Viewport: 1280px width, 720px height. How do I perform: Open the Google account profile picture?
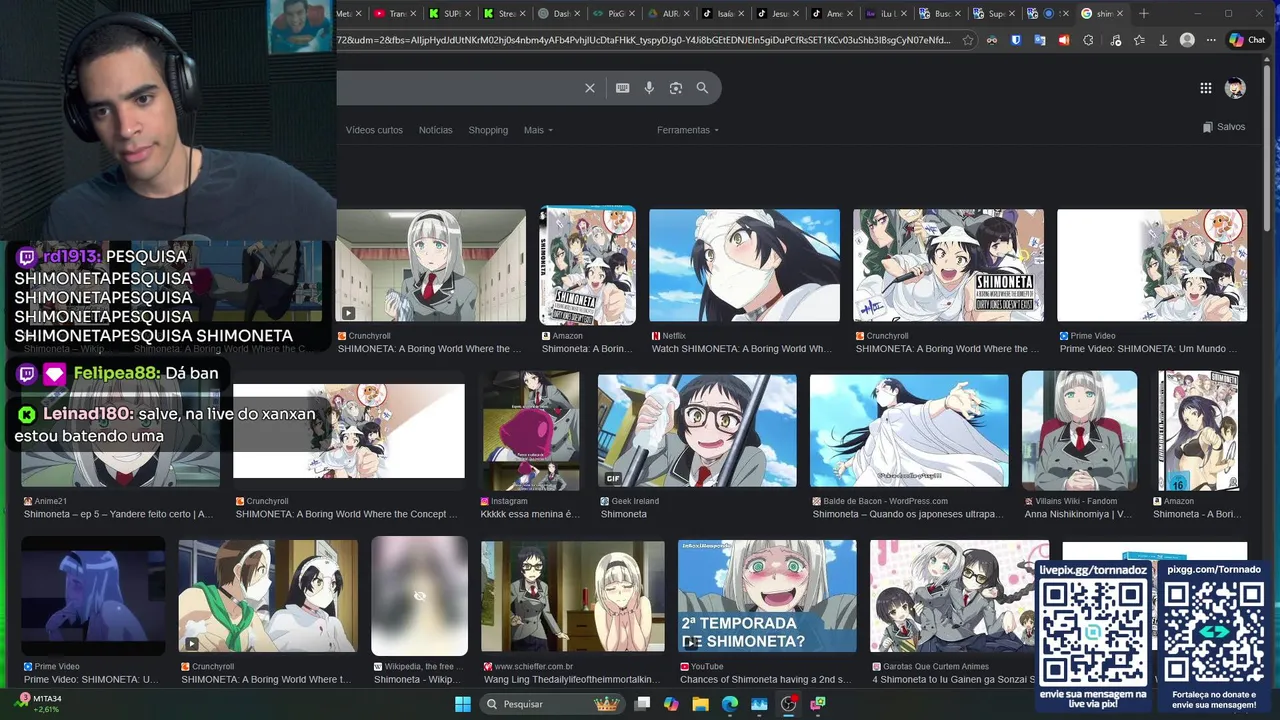click(1236, 88)
